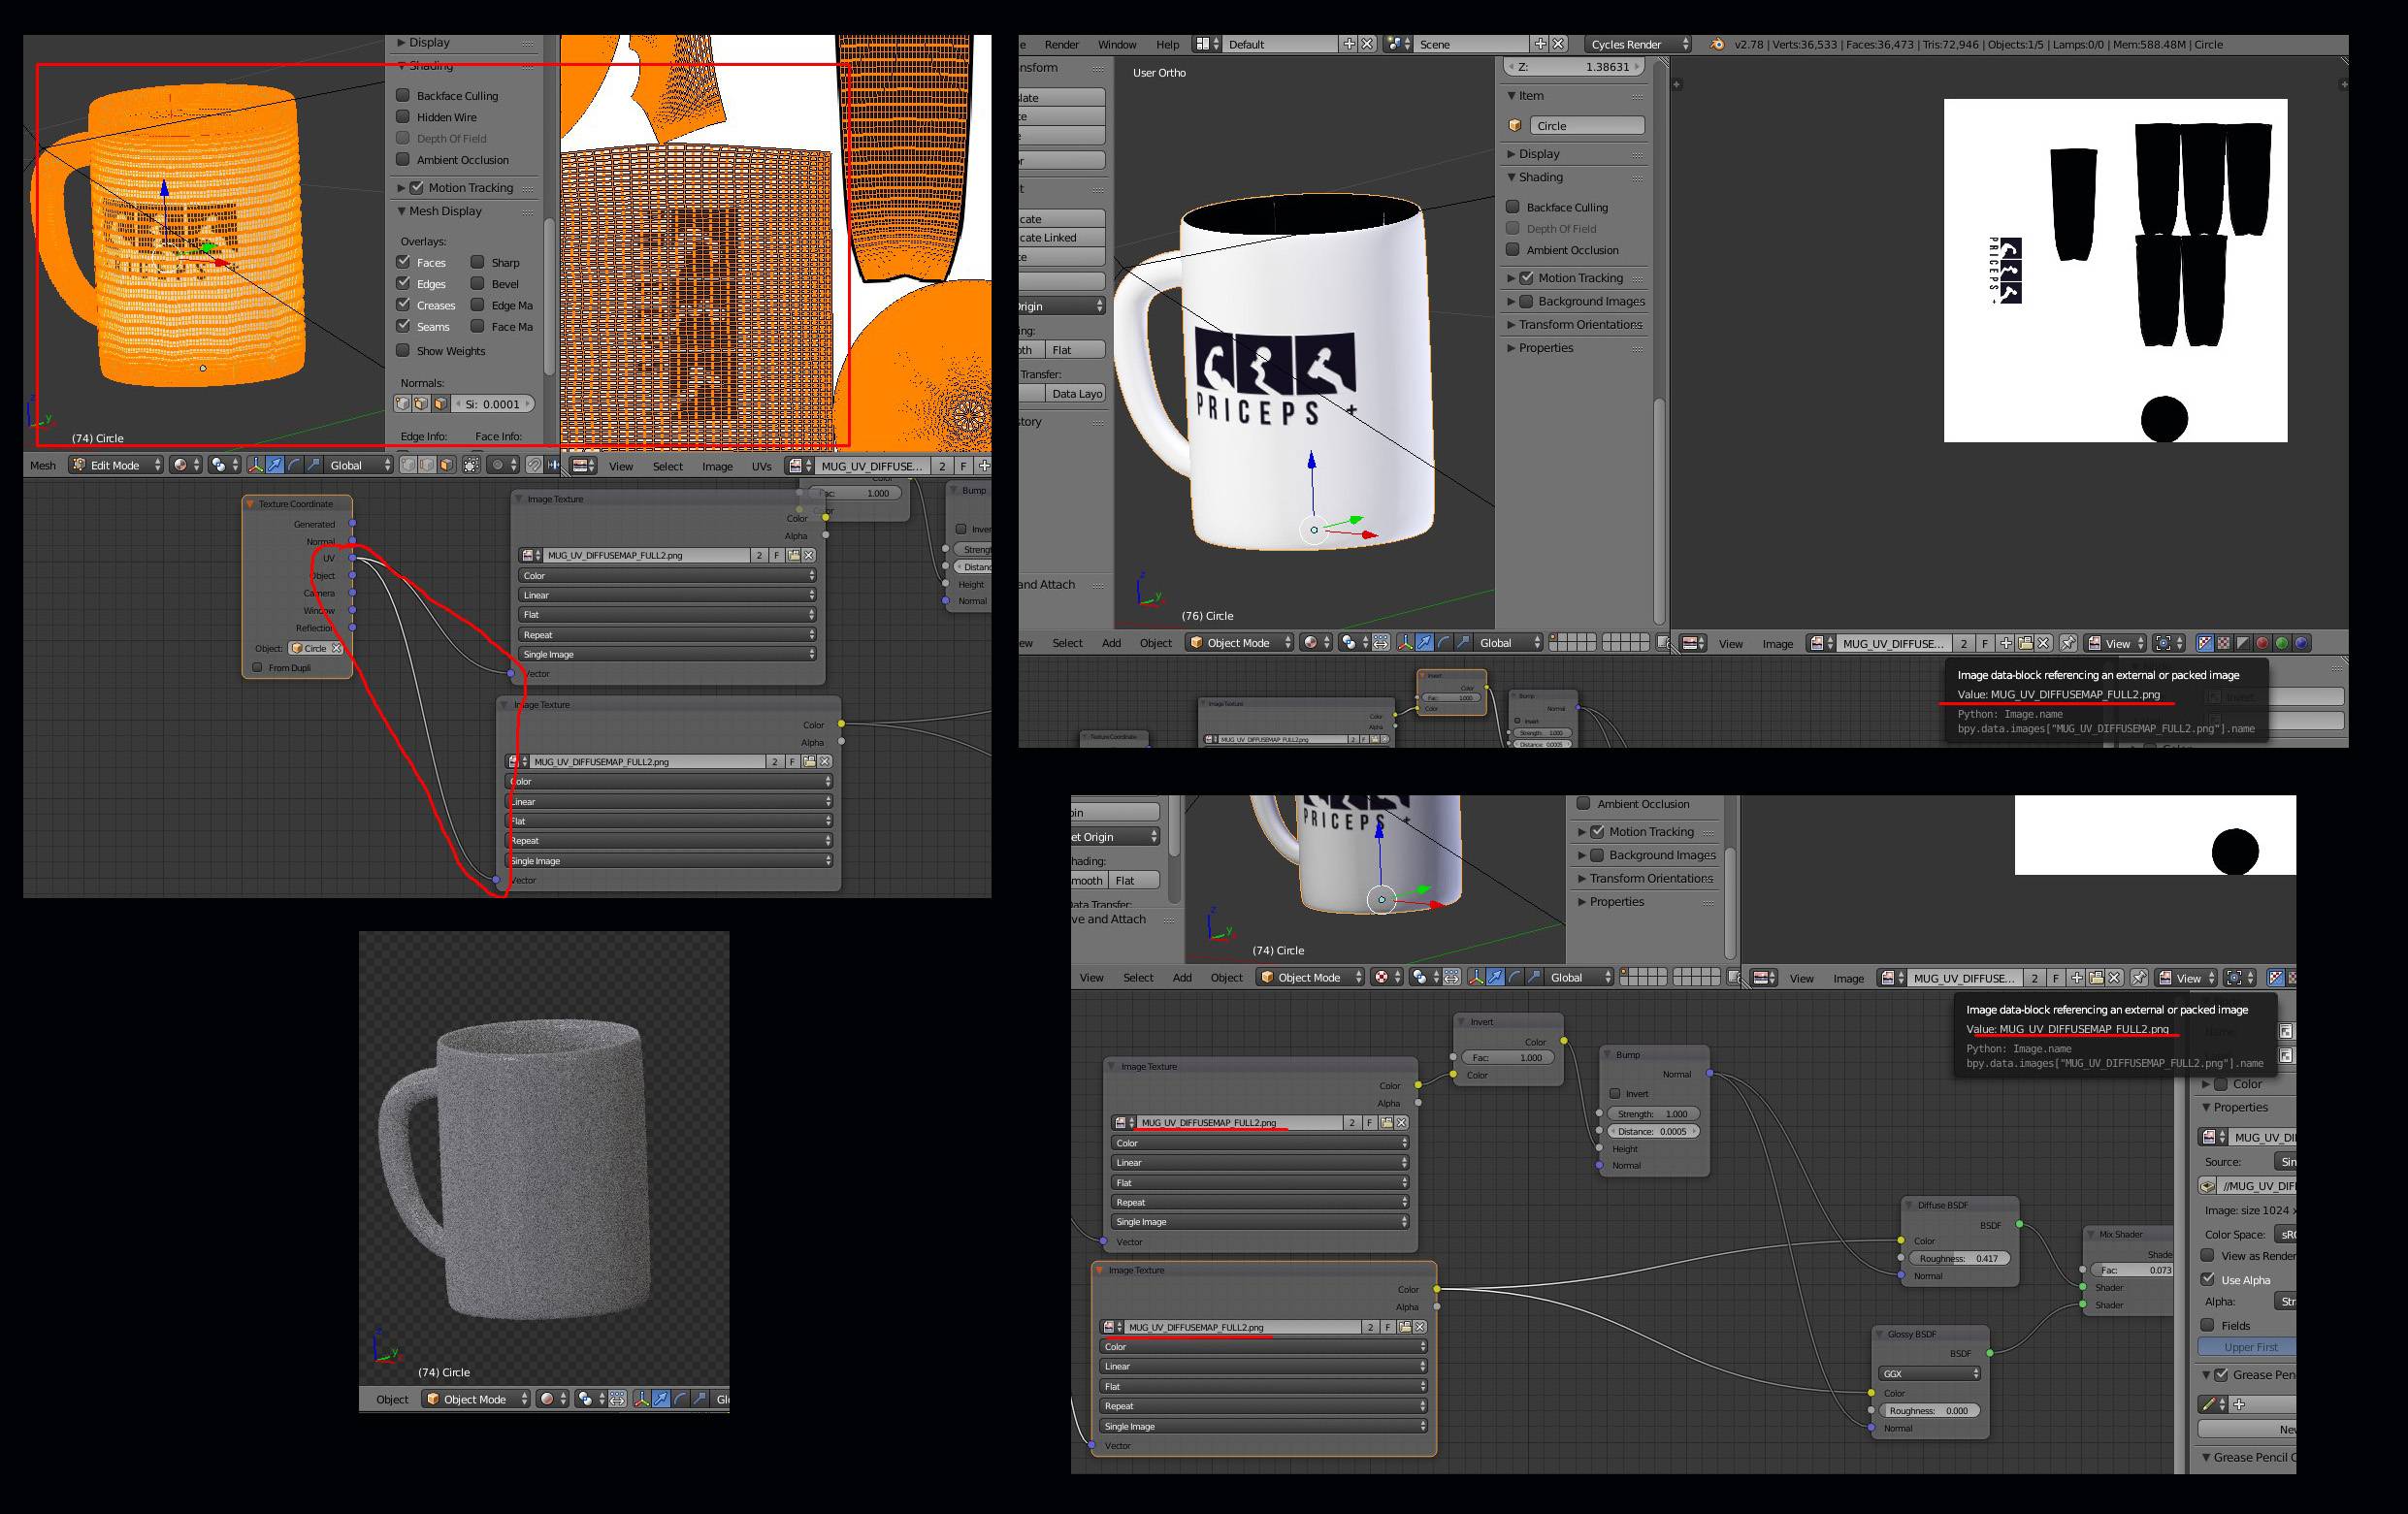
Task: Click the Upper First button
Action: [2246, 1347]
